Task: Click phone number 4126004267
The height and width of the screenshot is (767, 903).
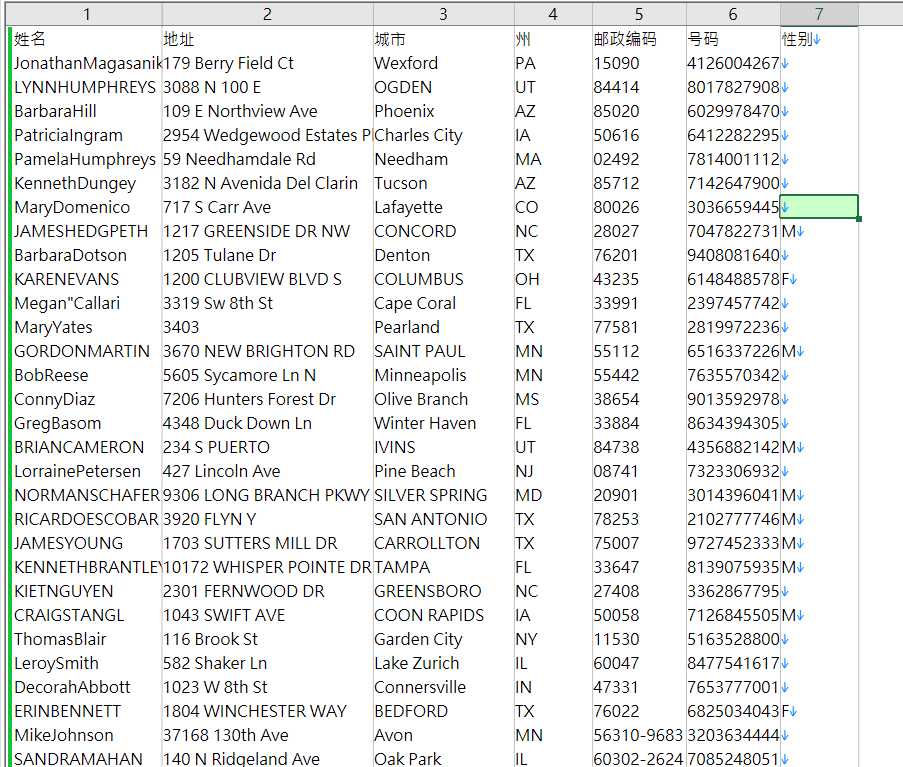Action: point(733,63)
